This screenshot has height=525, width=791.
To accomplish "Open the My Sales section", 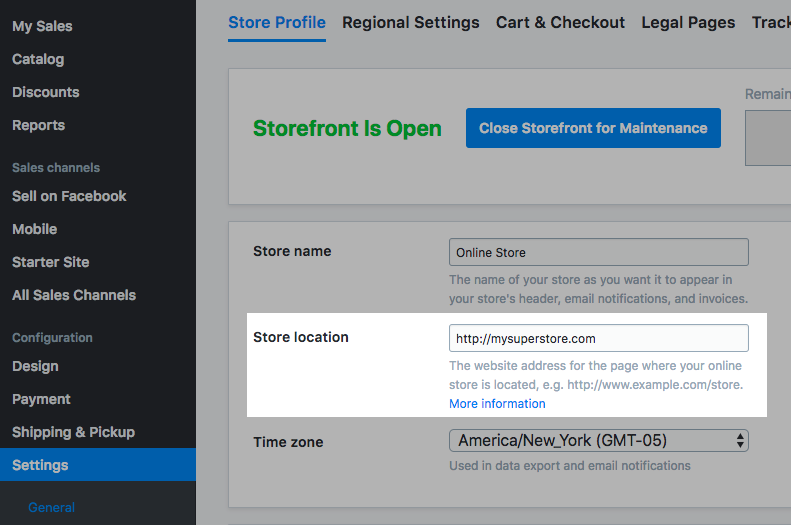I will [42, 26].
